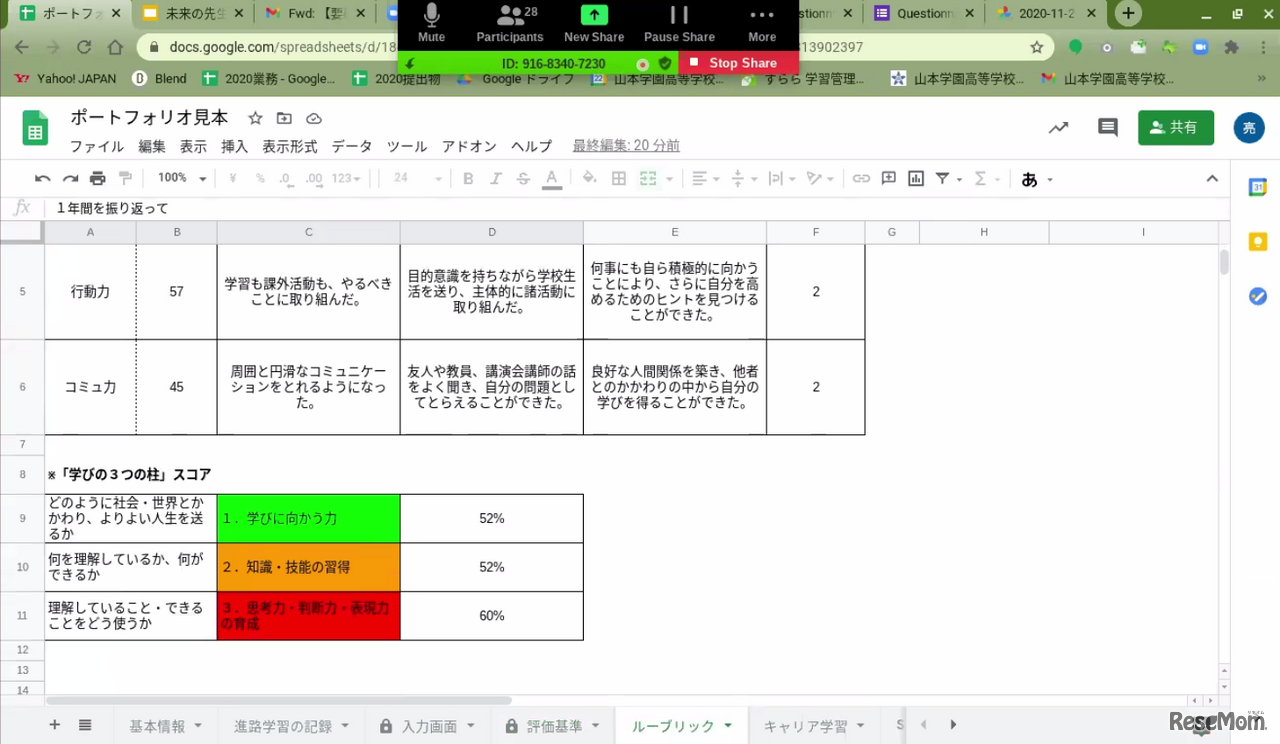The width and height of the screenshot is (1280, 744).
Task: Open the Google Calendar side panel
Action: point(1258,187)
